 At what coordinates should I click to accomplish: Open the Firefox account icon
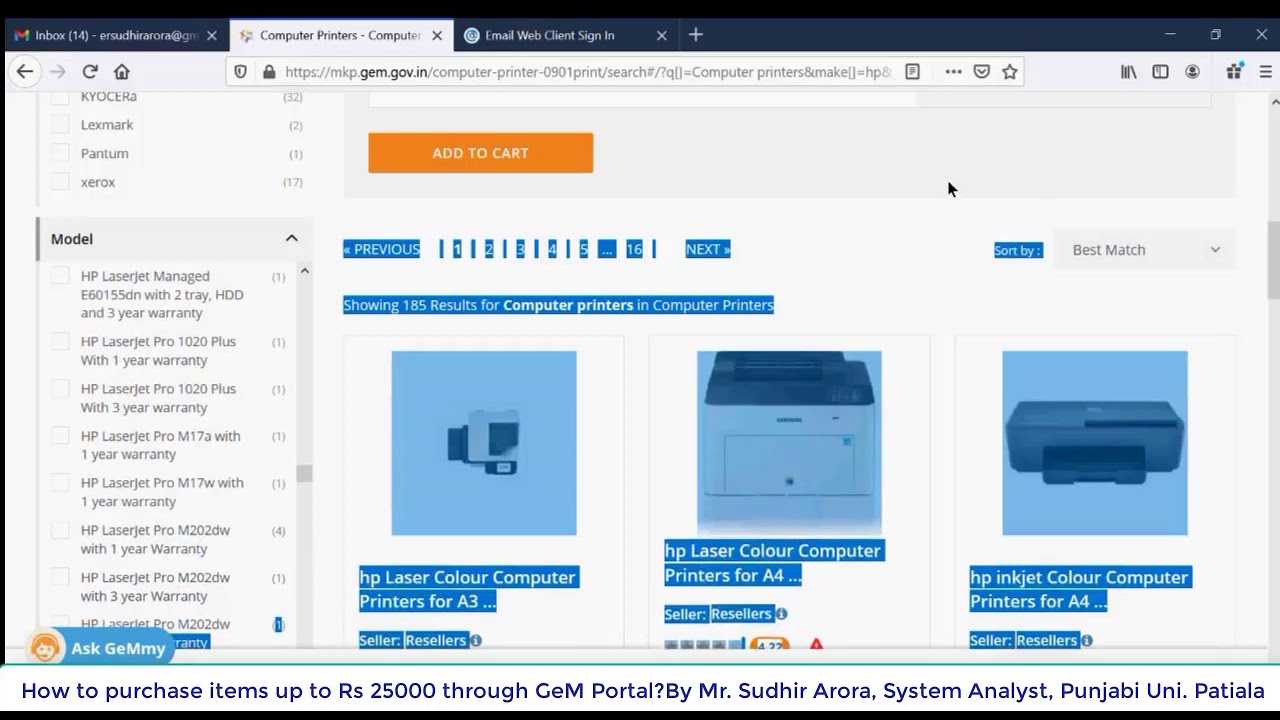(1192, 72)
